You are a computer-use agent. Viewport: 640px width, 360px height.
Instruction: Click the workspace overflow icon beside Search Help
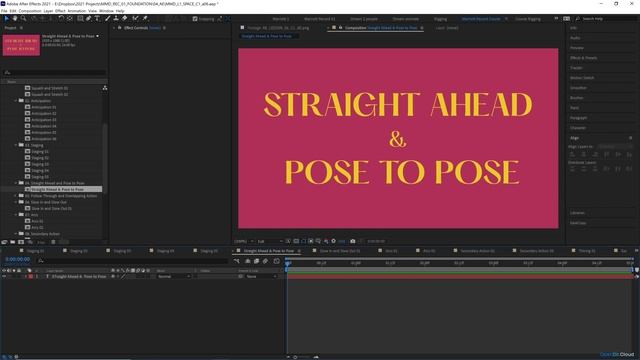tap(556, 18)
